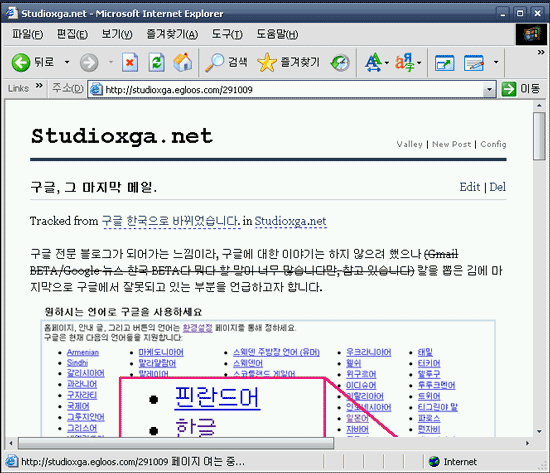Click the 우크라이나어 language link
The height and width of the screenshot is (473, 550).
pyautogui.click(x=368, y=352)
